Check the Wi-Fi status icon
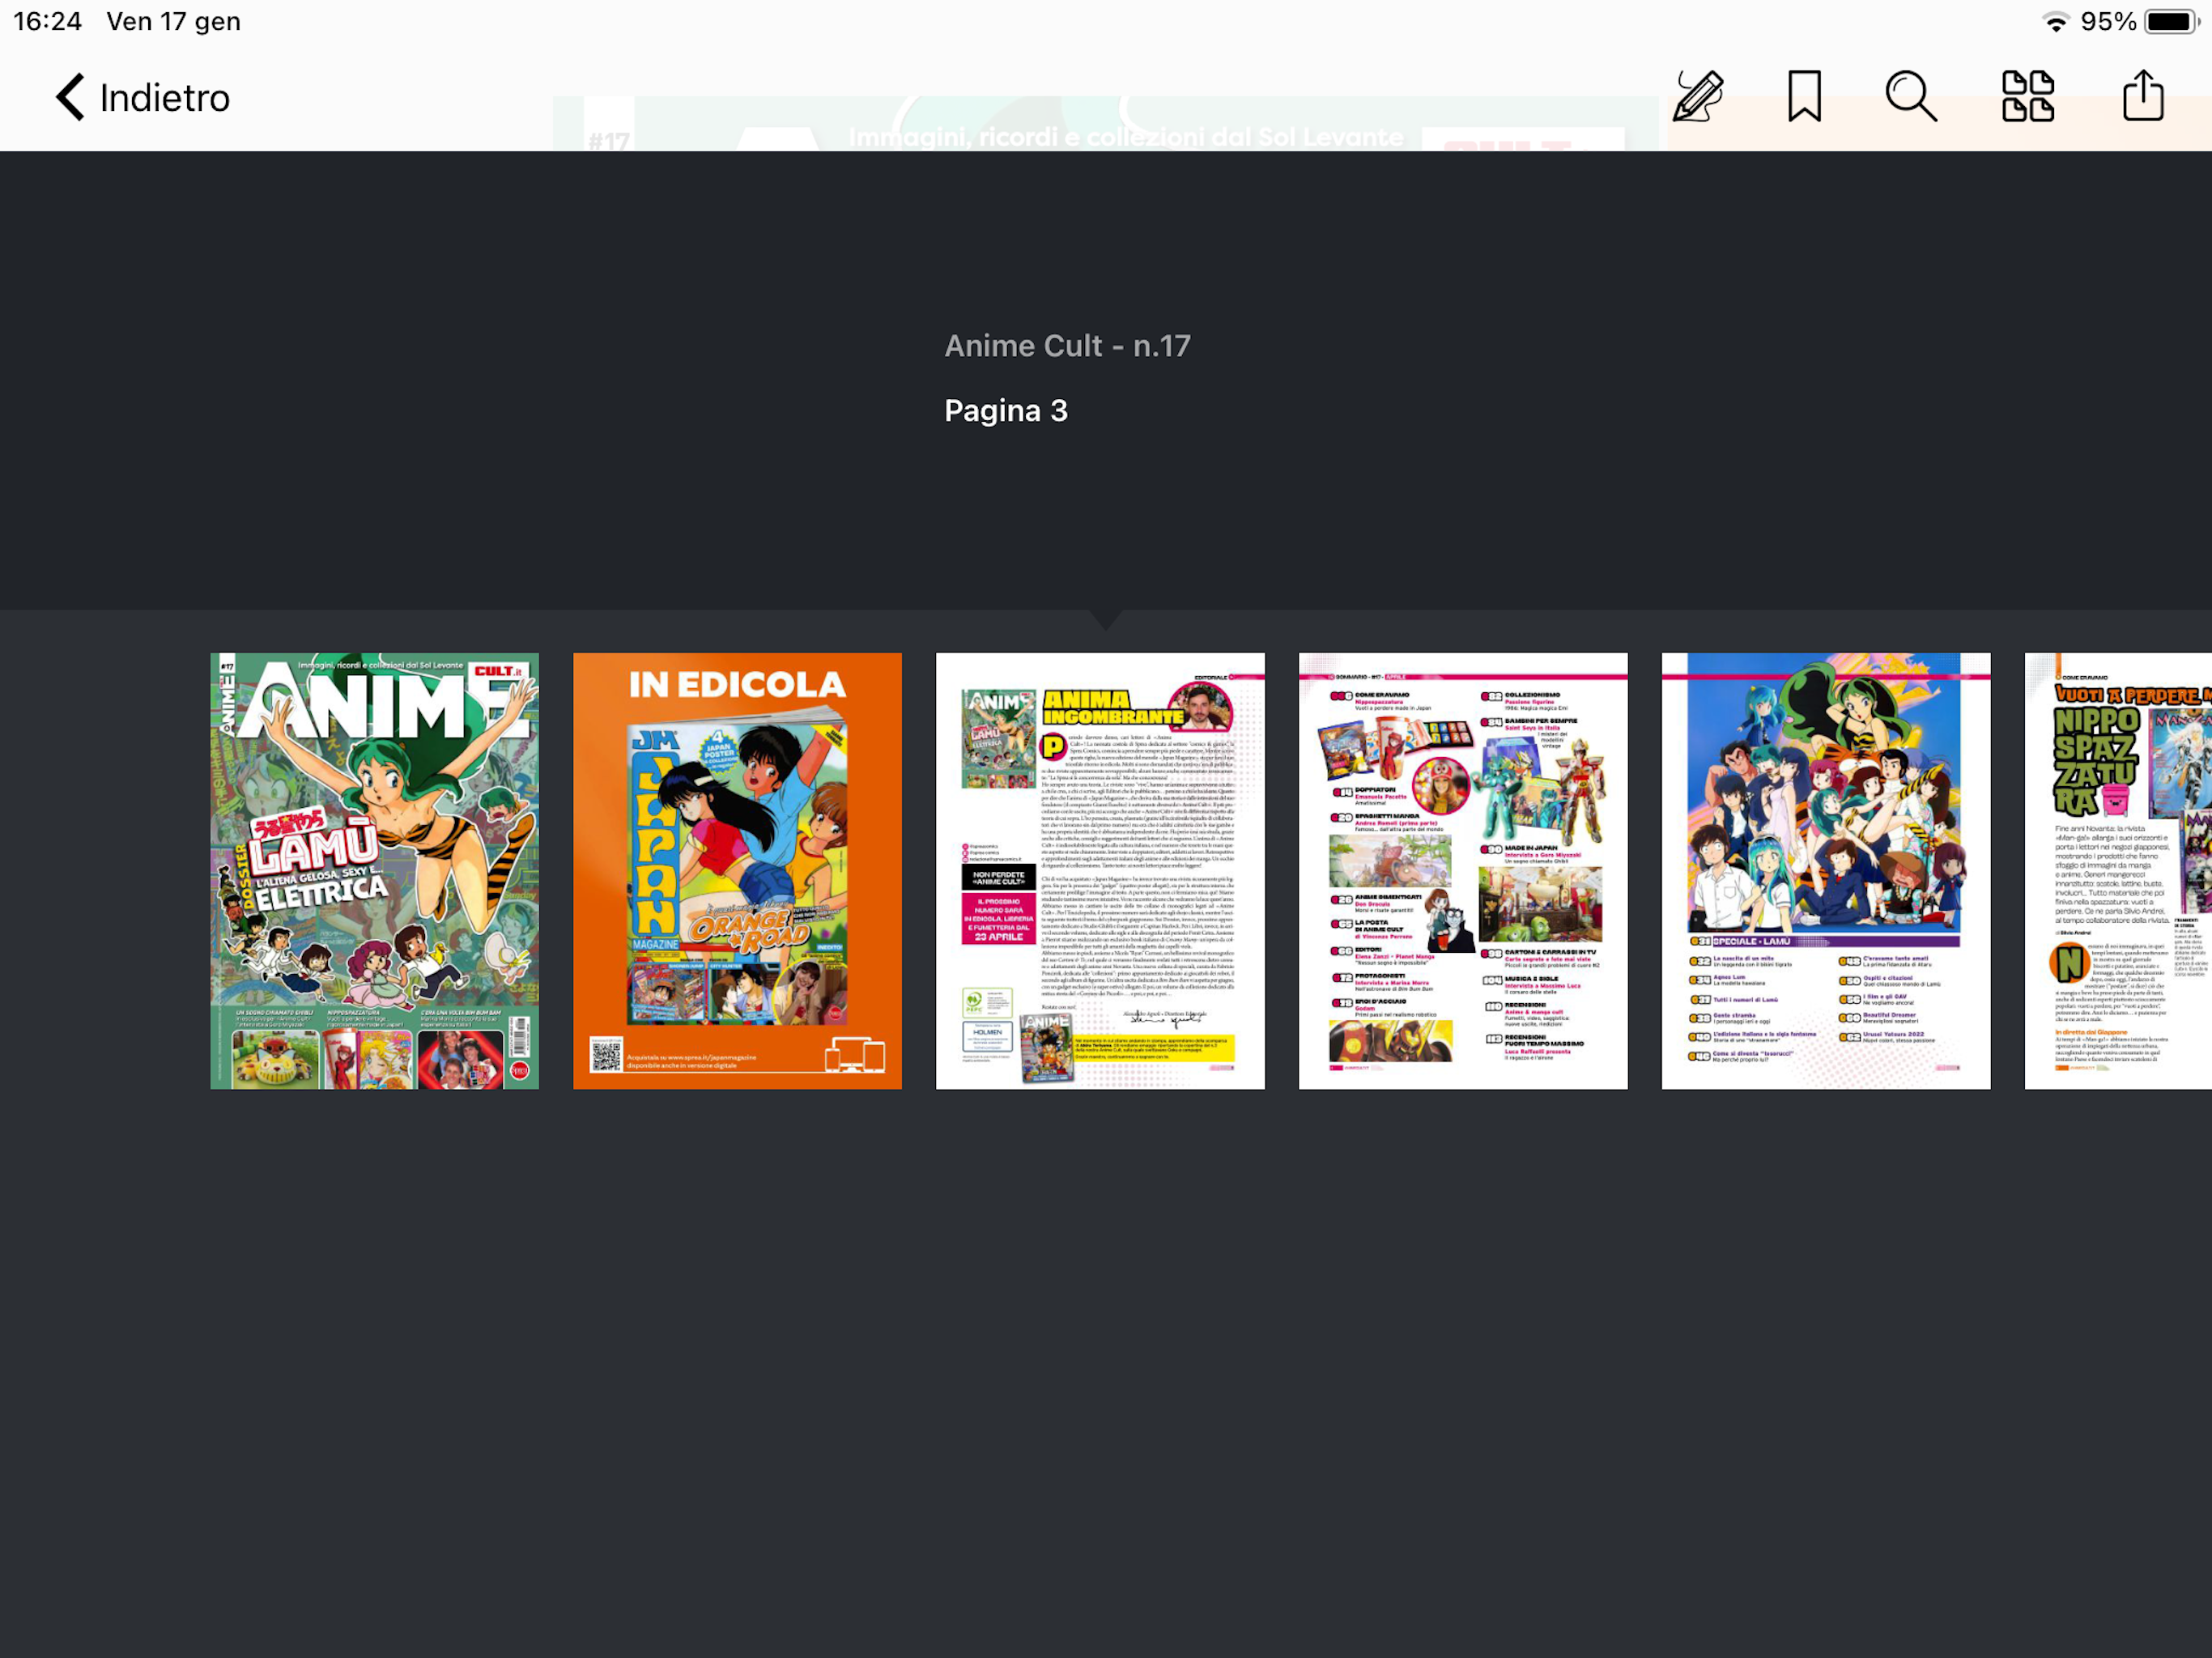Screen dimensions: 2212x1658 click(2055, 22)
